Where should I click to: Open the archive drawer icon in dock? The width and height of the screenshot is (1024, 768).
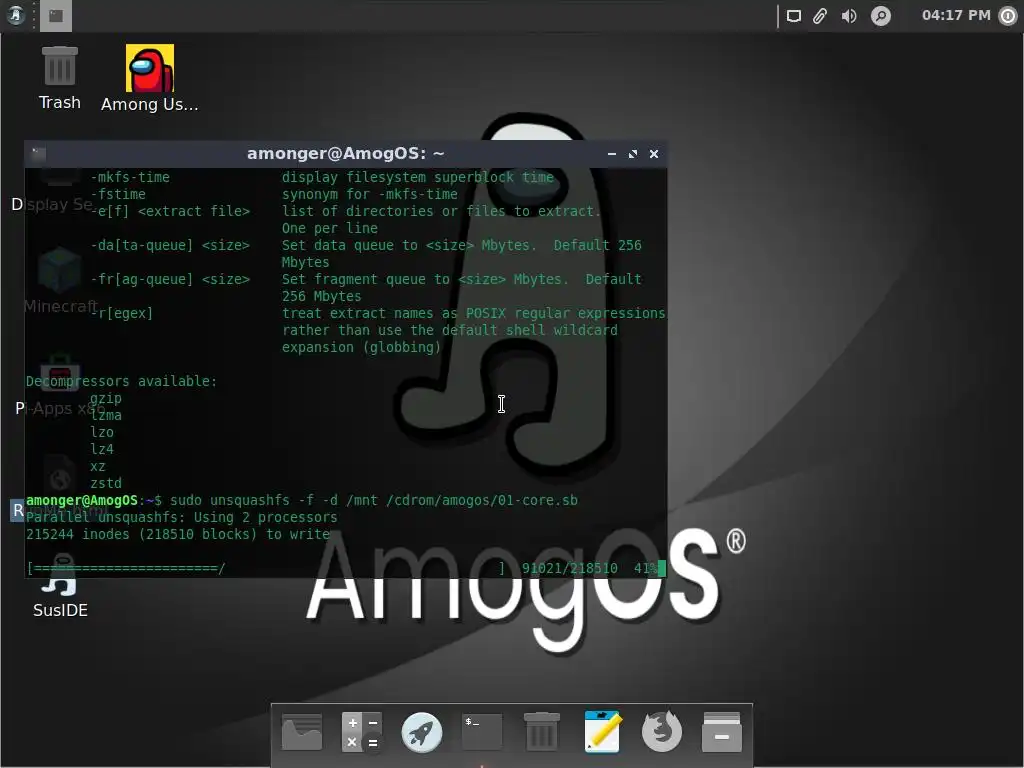(722, 732)
